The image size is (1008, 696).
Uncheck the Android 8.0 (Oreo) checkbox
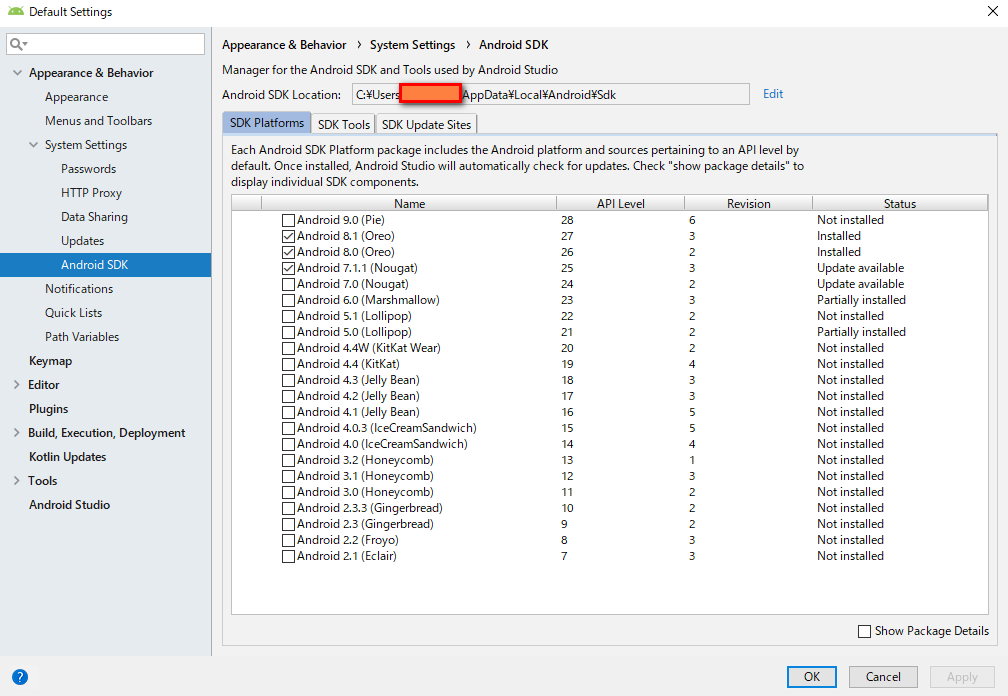coord(288,253)
